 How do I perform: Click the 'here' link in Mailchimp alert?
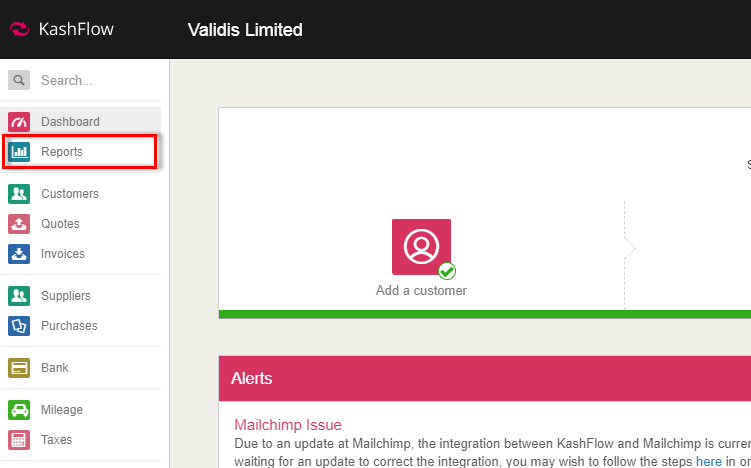tap(708, 461)
